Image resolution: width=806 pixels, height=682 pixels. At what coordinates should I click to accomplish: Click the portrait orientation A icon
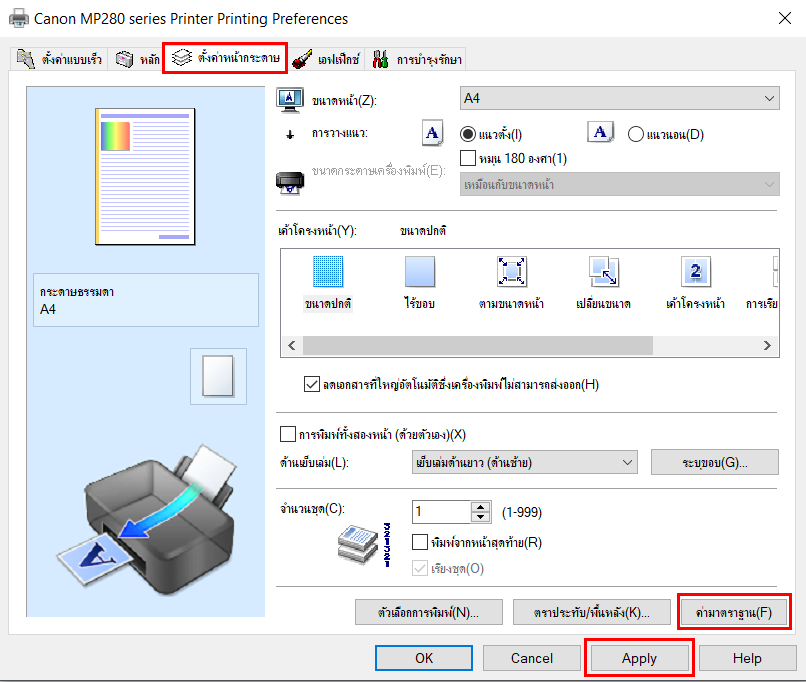(x=432, y=133)
